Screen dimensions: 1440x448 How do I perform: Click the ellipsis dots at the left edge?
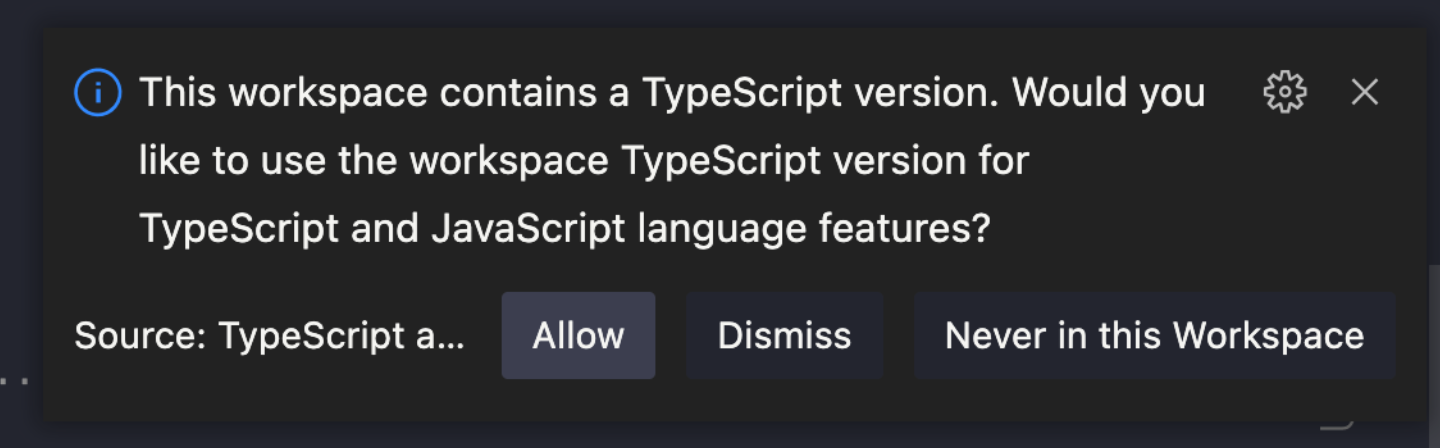[x=14, y=381]
